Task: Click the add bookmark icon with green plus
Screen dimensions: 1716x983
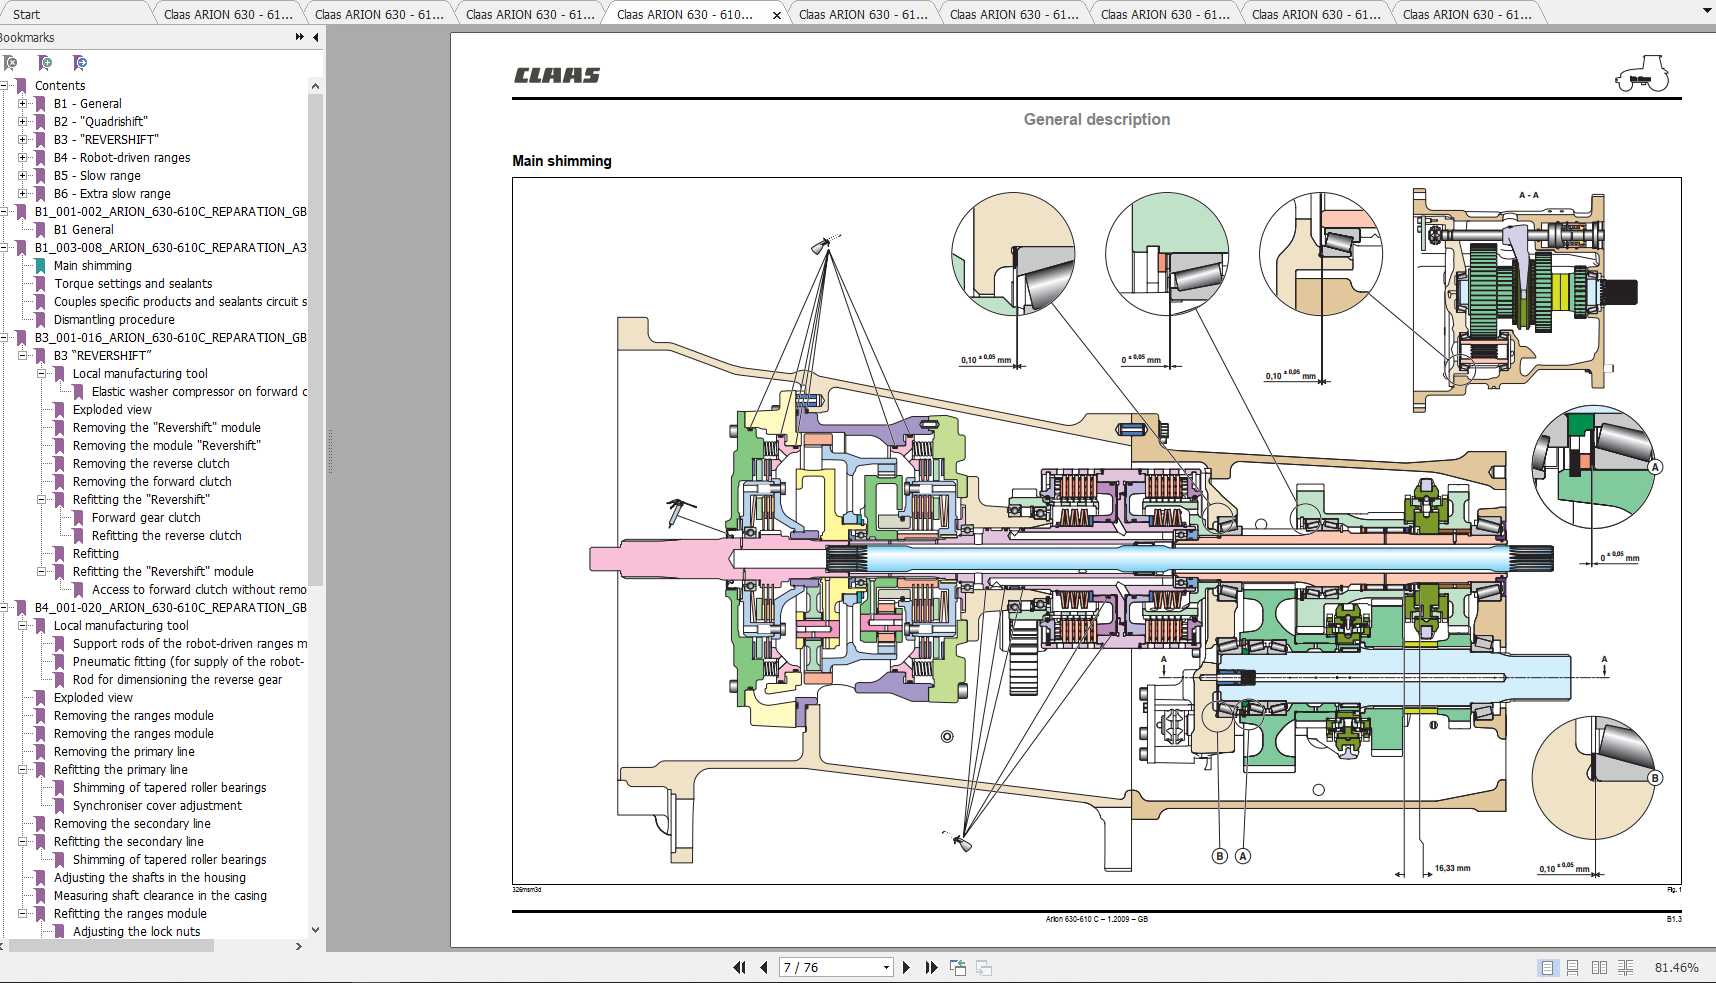Action: (x=45, y=62)
